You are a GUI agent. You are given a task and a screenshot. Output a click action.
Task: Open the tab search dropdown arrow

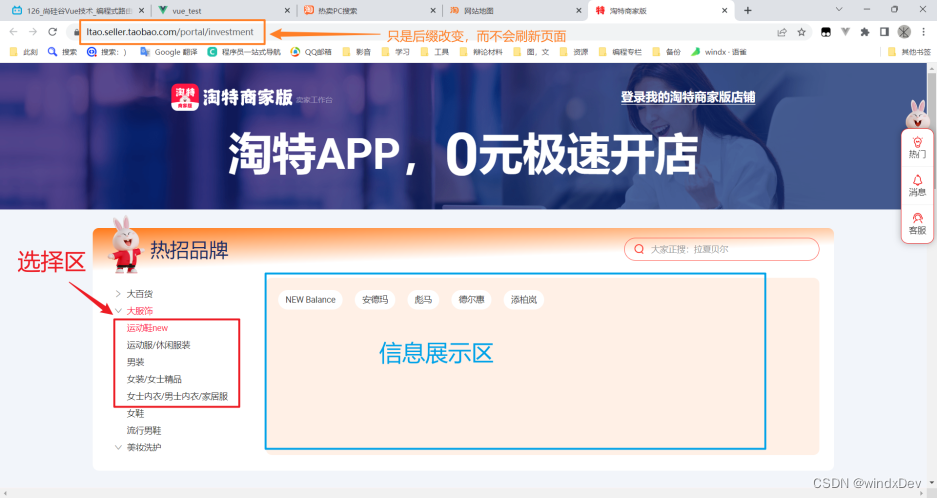(x=839, y=10)
